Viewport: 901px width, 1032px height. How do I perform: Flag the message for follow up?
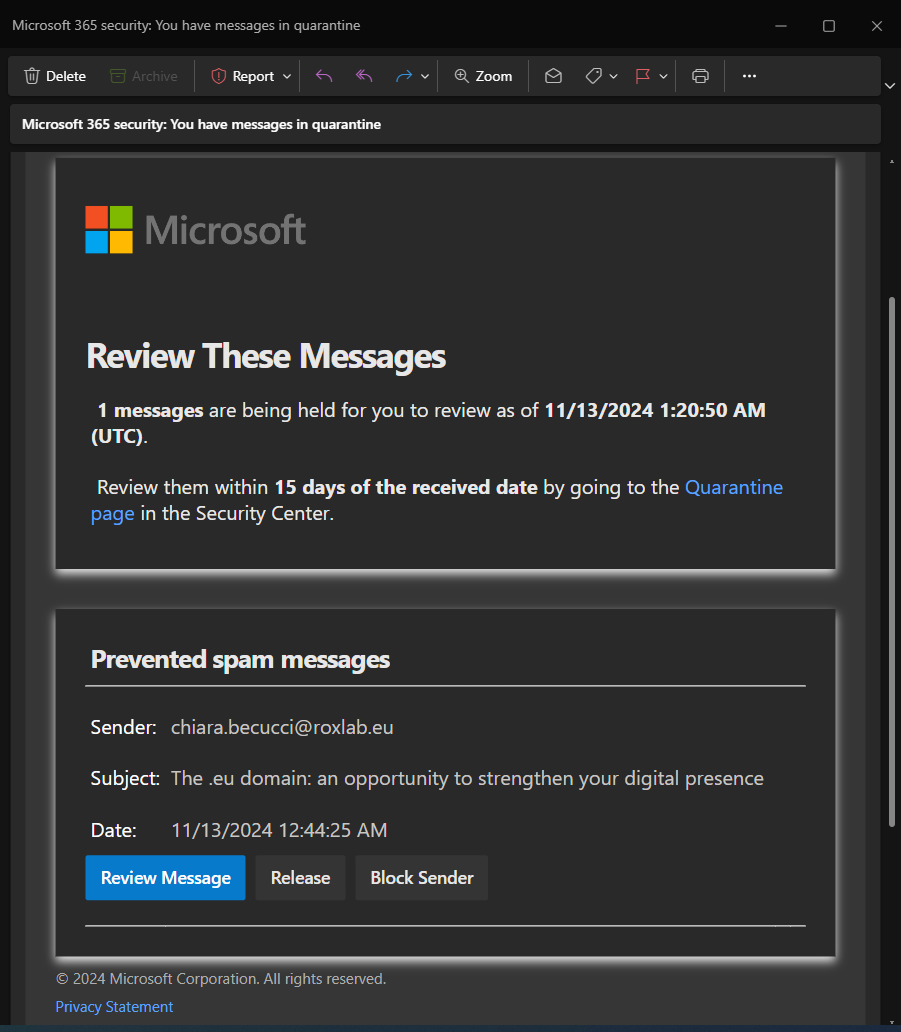(644, 75)
